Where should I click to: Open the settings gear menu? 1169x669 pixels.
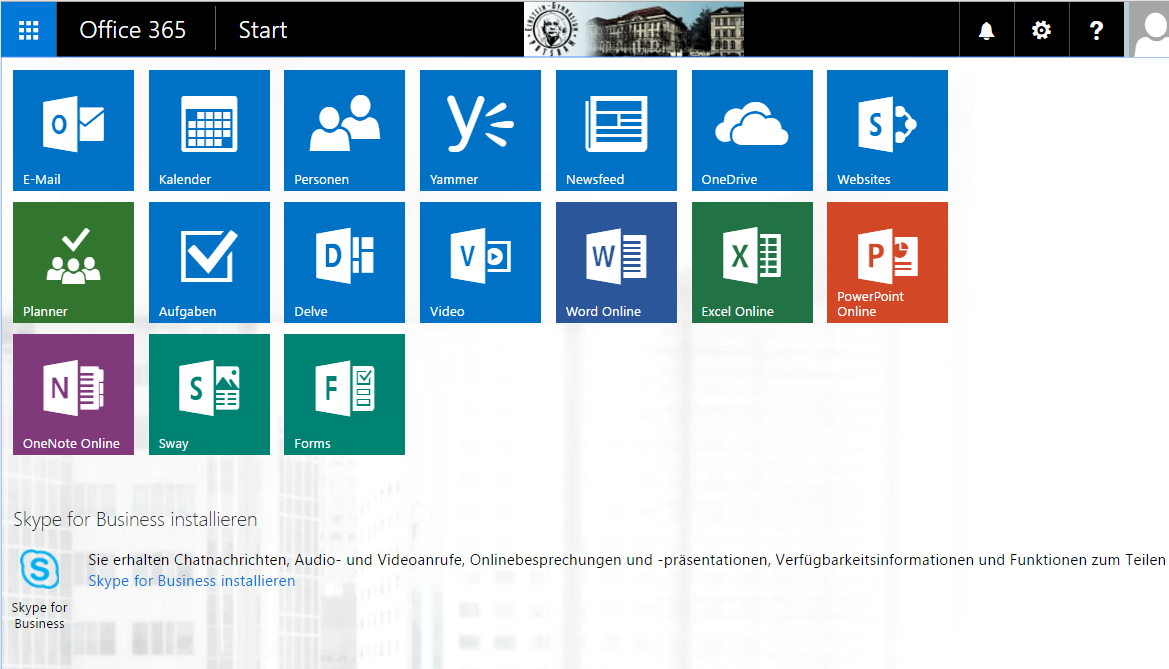pyautogui.click(x=1041, y=30)
